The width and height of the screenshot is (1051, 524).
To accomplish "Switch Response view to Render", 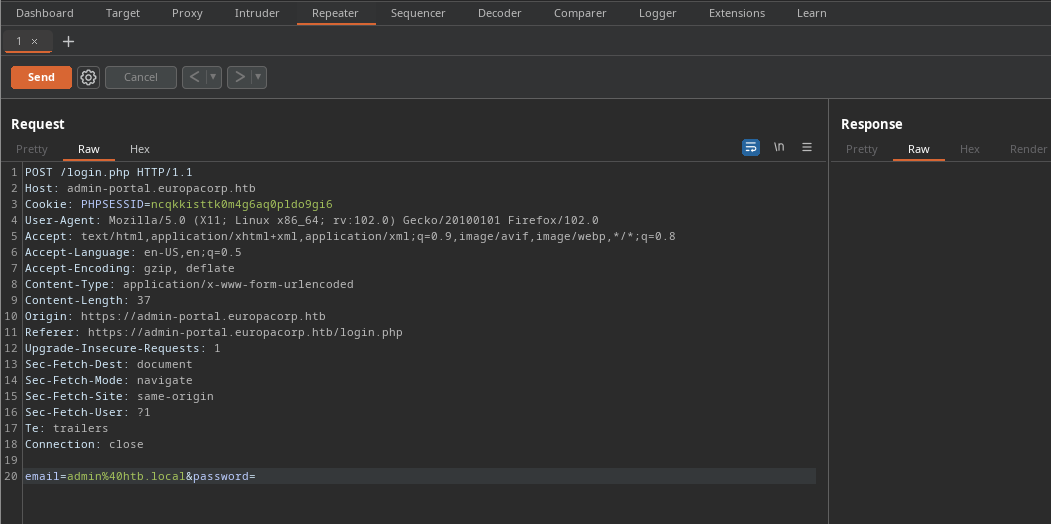I will 1028,149.
